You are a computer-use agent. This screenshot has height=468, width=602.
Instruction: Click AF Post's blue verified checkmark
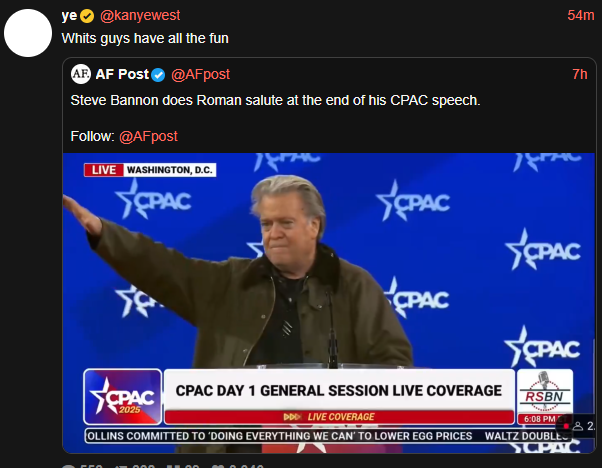point(158,75)
